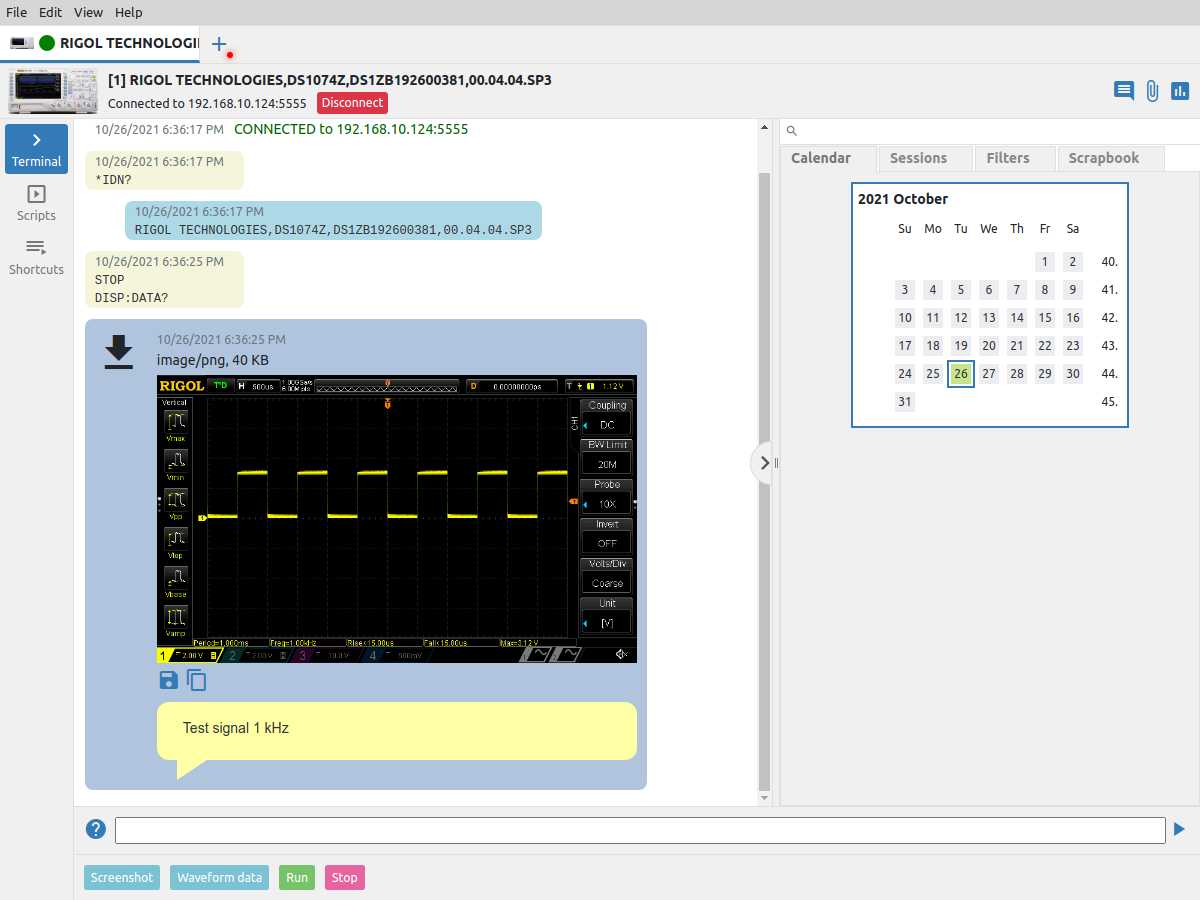Click the pink Stop button

345,877
